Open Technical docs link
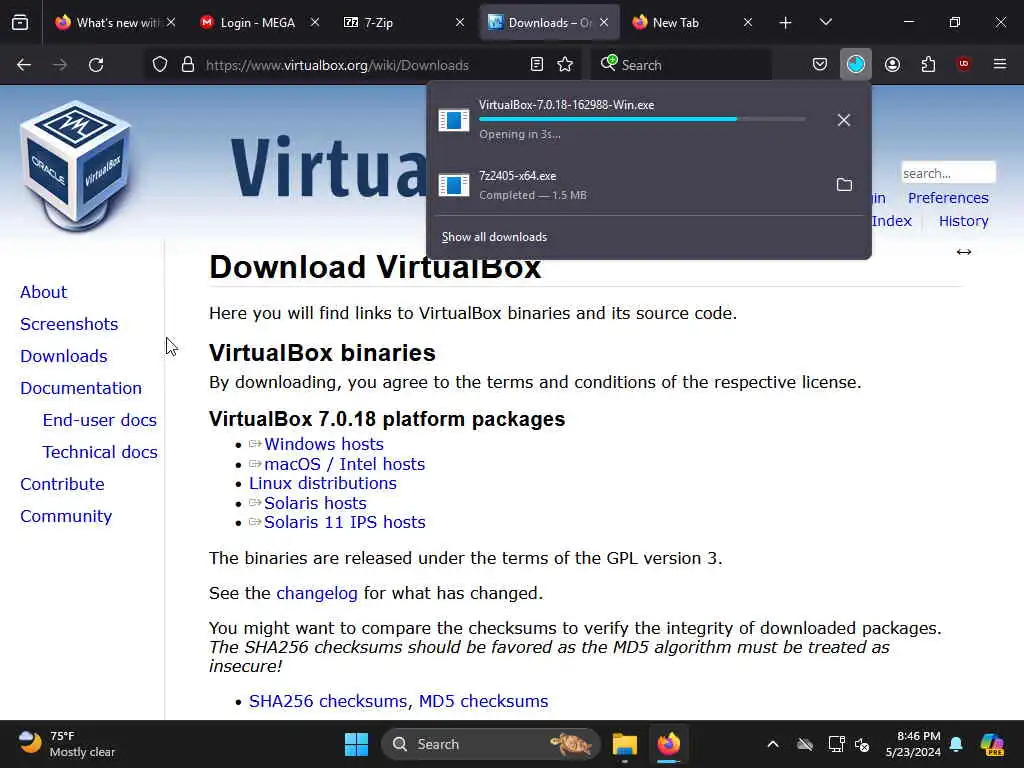1024x768 pixels. click(x=100, y=452)
